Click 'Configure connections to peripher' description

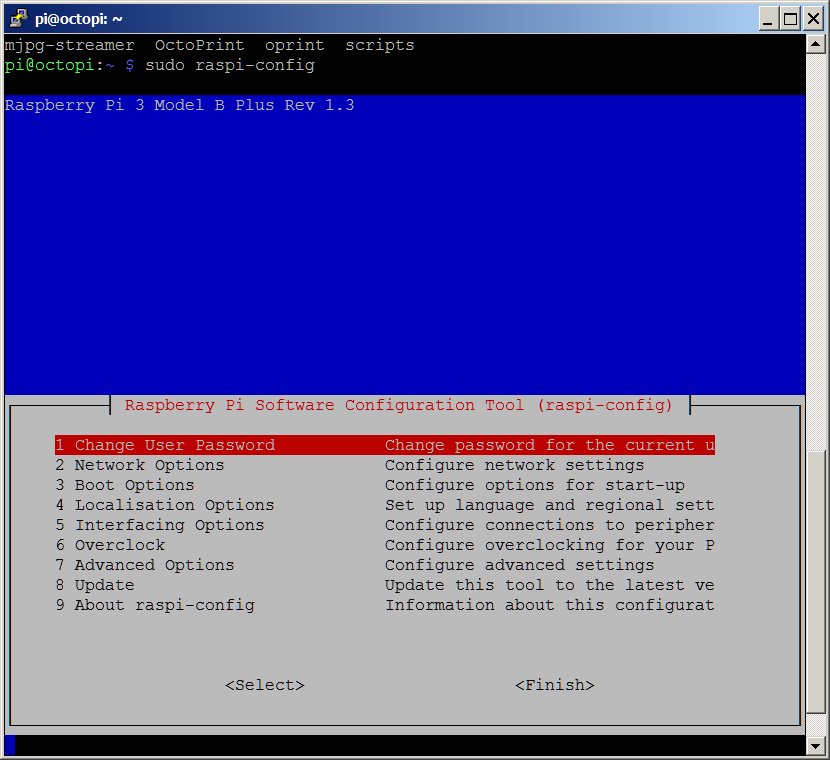549,525
